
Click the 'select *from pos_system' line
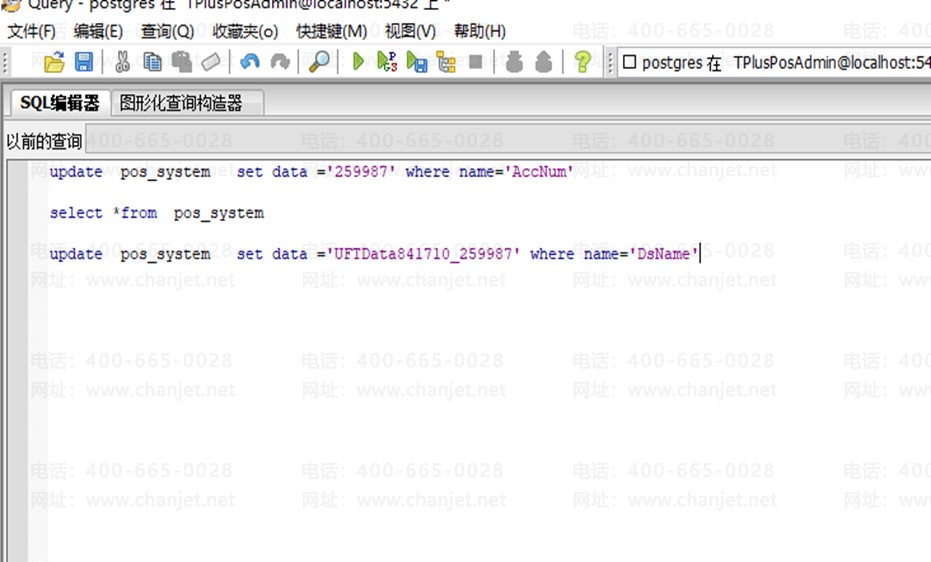[156, 213]
